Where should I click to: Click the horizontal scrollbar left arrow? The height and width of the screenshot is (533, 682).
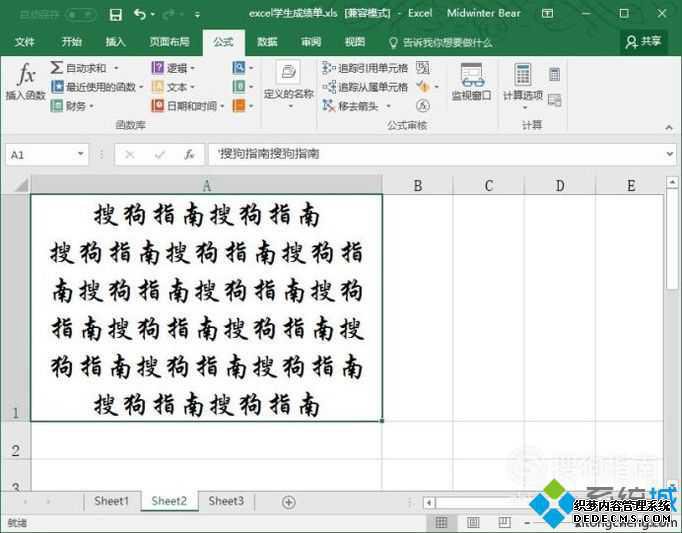[429, 503]
